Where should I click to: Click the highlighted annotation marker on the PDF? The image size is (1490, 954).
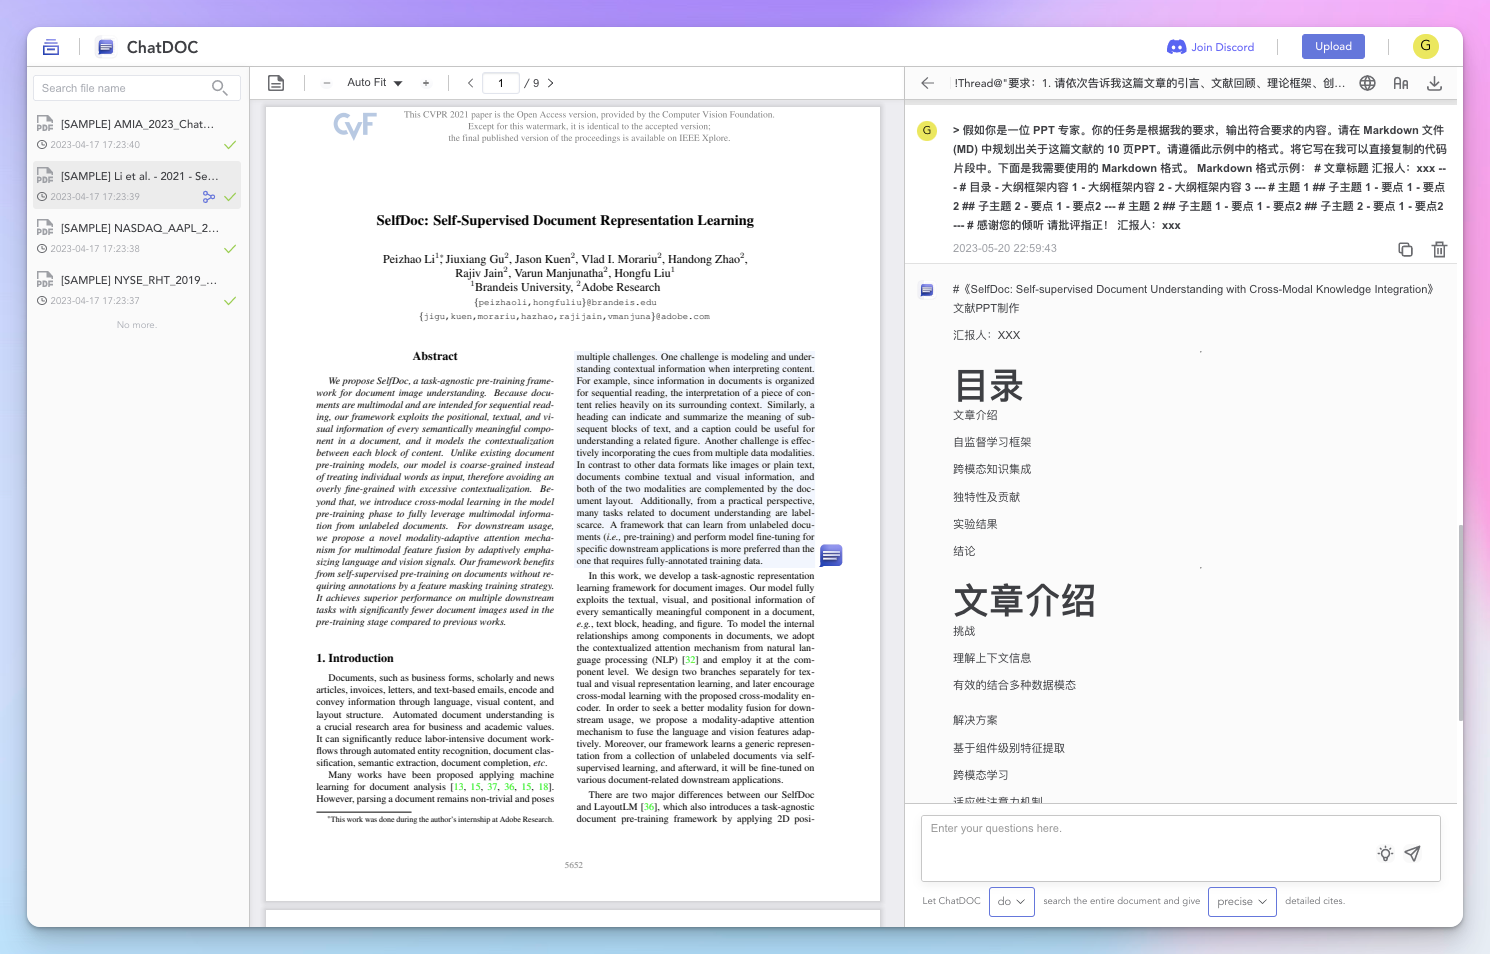point(830,555)
